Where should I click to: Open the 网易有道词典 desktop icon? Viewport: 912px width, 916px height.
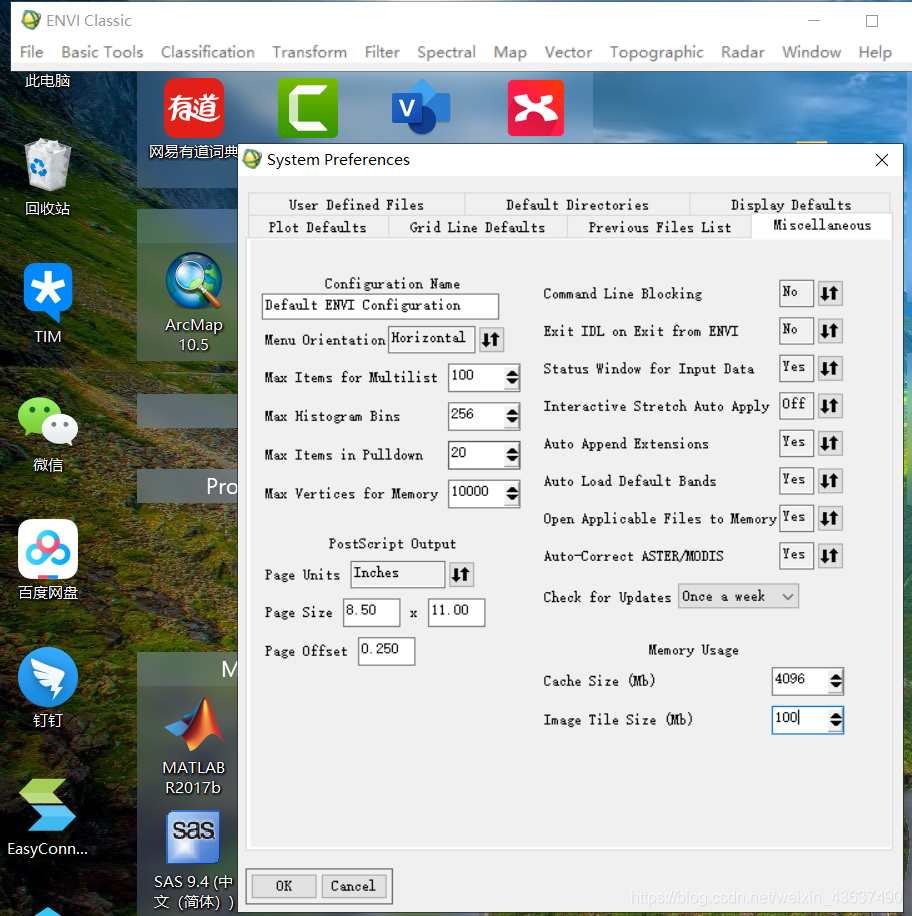point(193,119)
